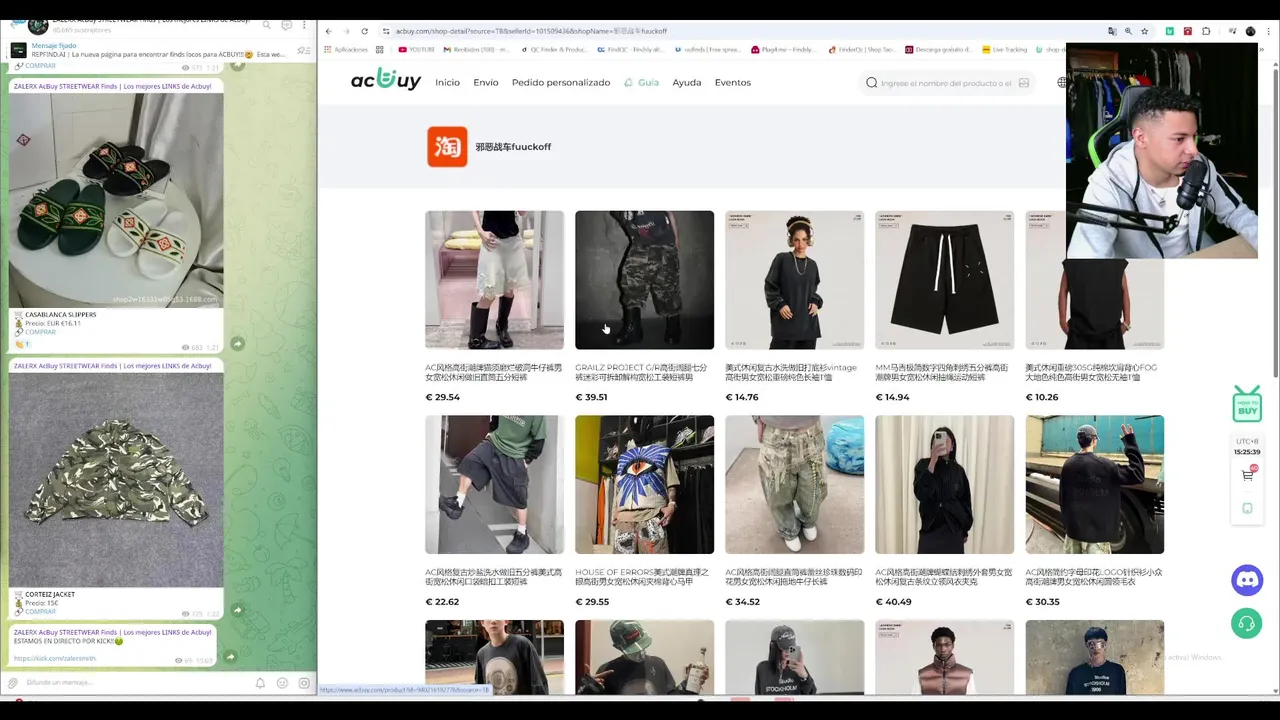Forward the ESTAMOS EN DIRECTO post

tap(230, 657)
